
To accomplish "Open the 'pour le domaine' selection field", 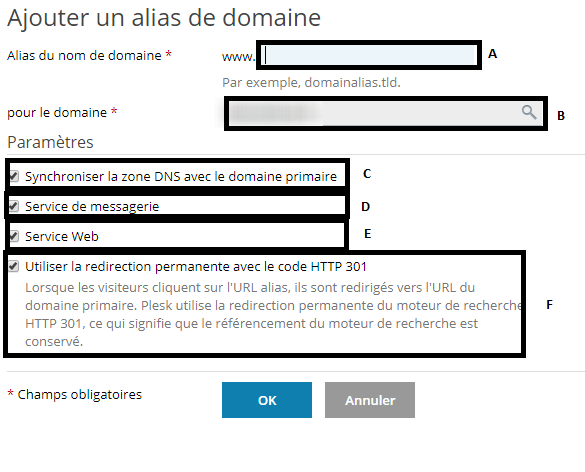I will [386, 113].
